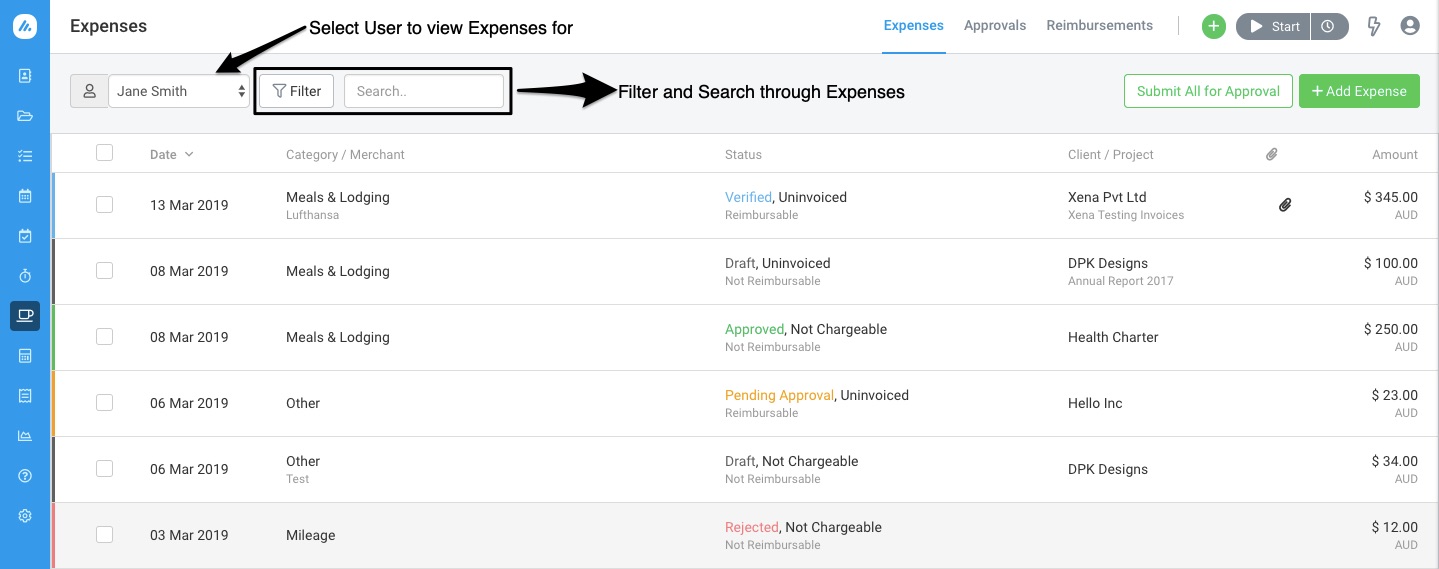
Task: Click the paperclip attachment on Lufthansa expense
Action: pos(1285,205)
